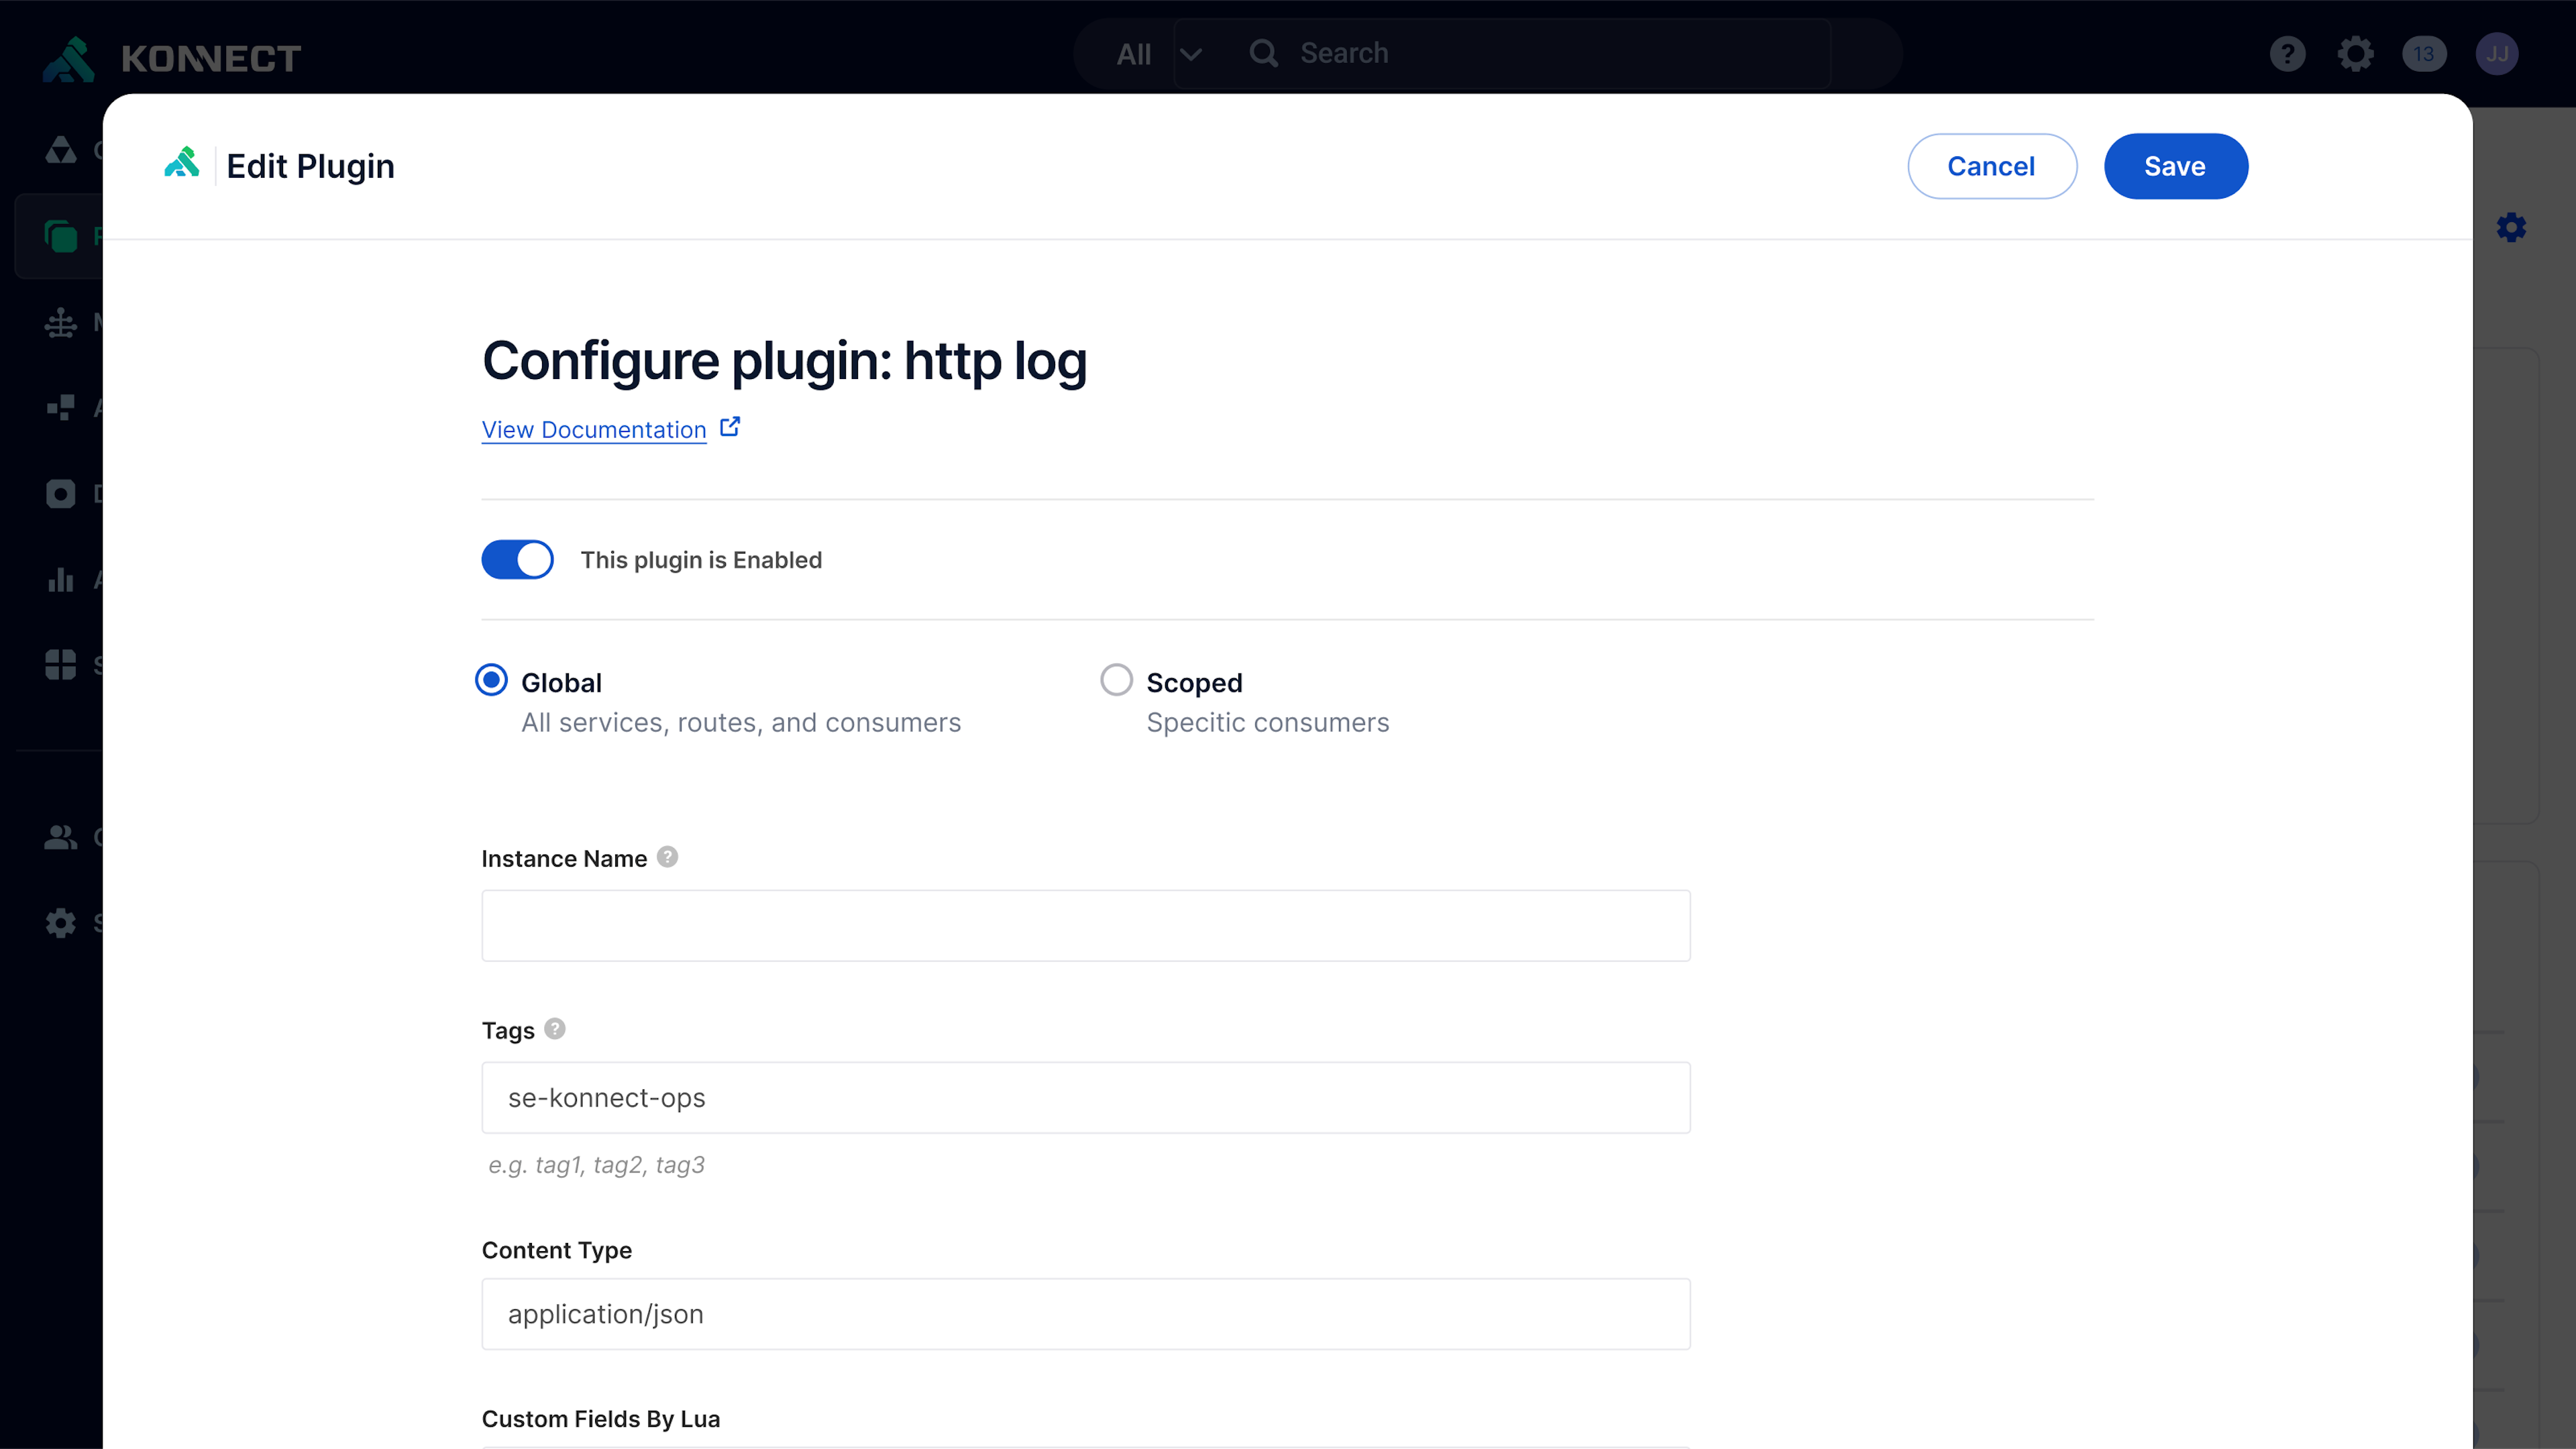This screenshot has width=2576, height=1449.
Task: Click Instance Name help tooltip icon
Action: click(667, 857)
